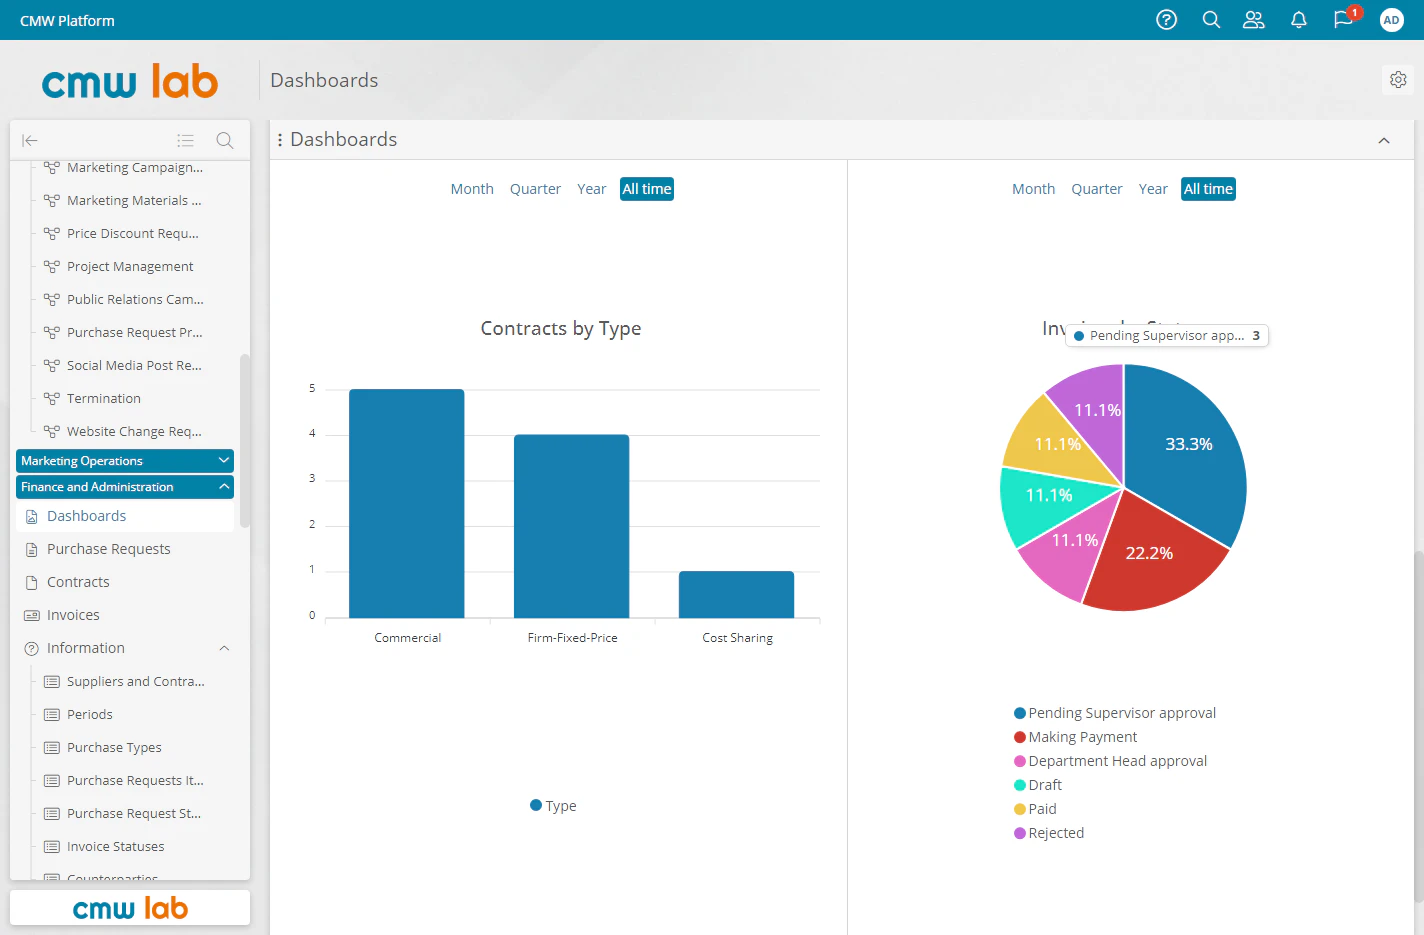Open the Dashboards sidebar item icon
The width and height of the screenshot is (1424, 935).
[x=30, y=515]
